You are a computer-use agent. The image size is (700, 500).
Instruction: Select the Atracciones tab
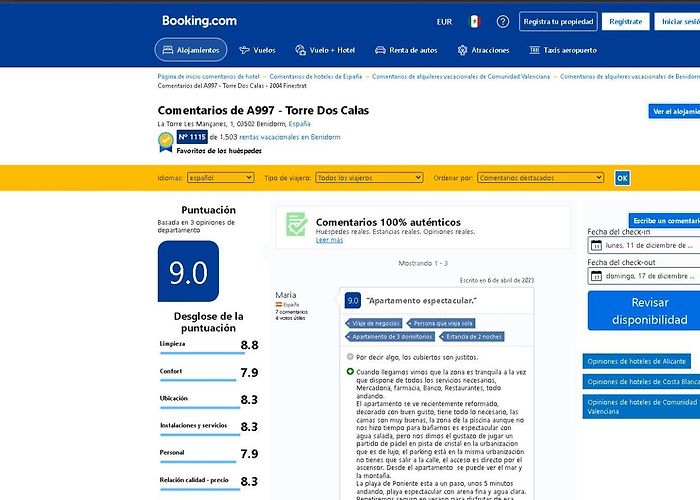[x=483, y=50]
